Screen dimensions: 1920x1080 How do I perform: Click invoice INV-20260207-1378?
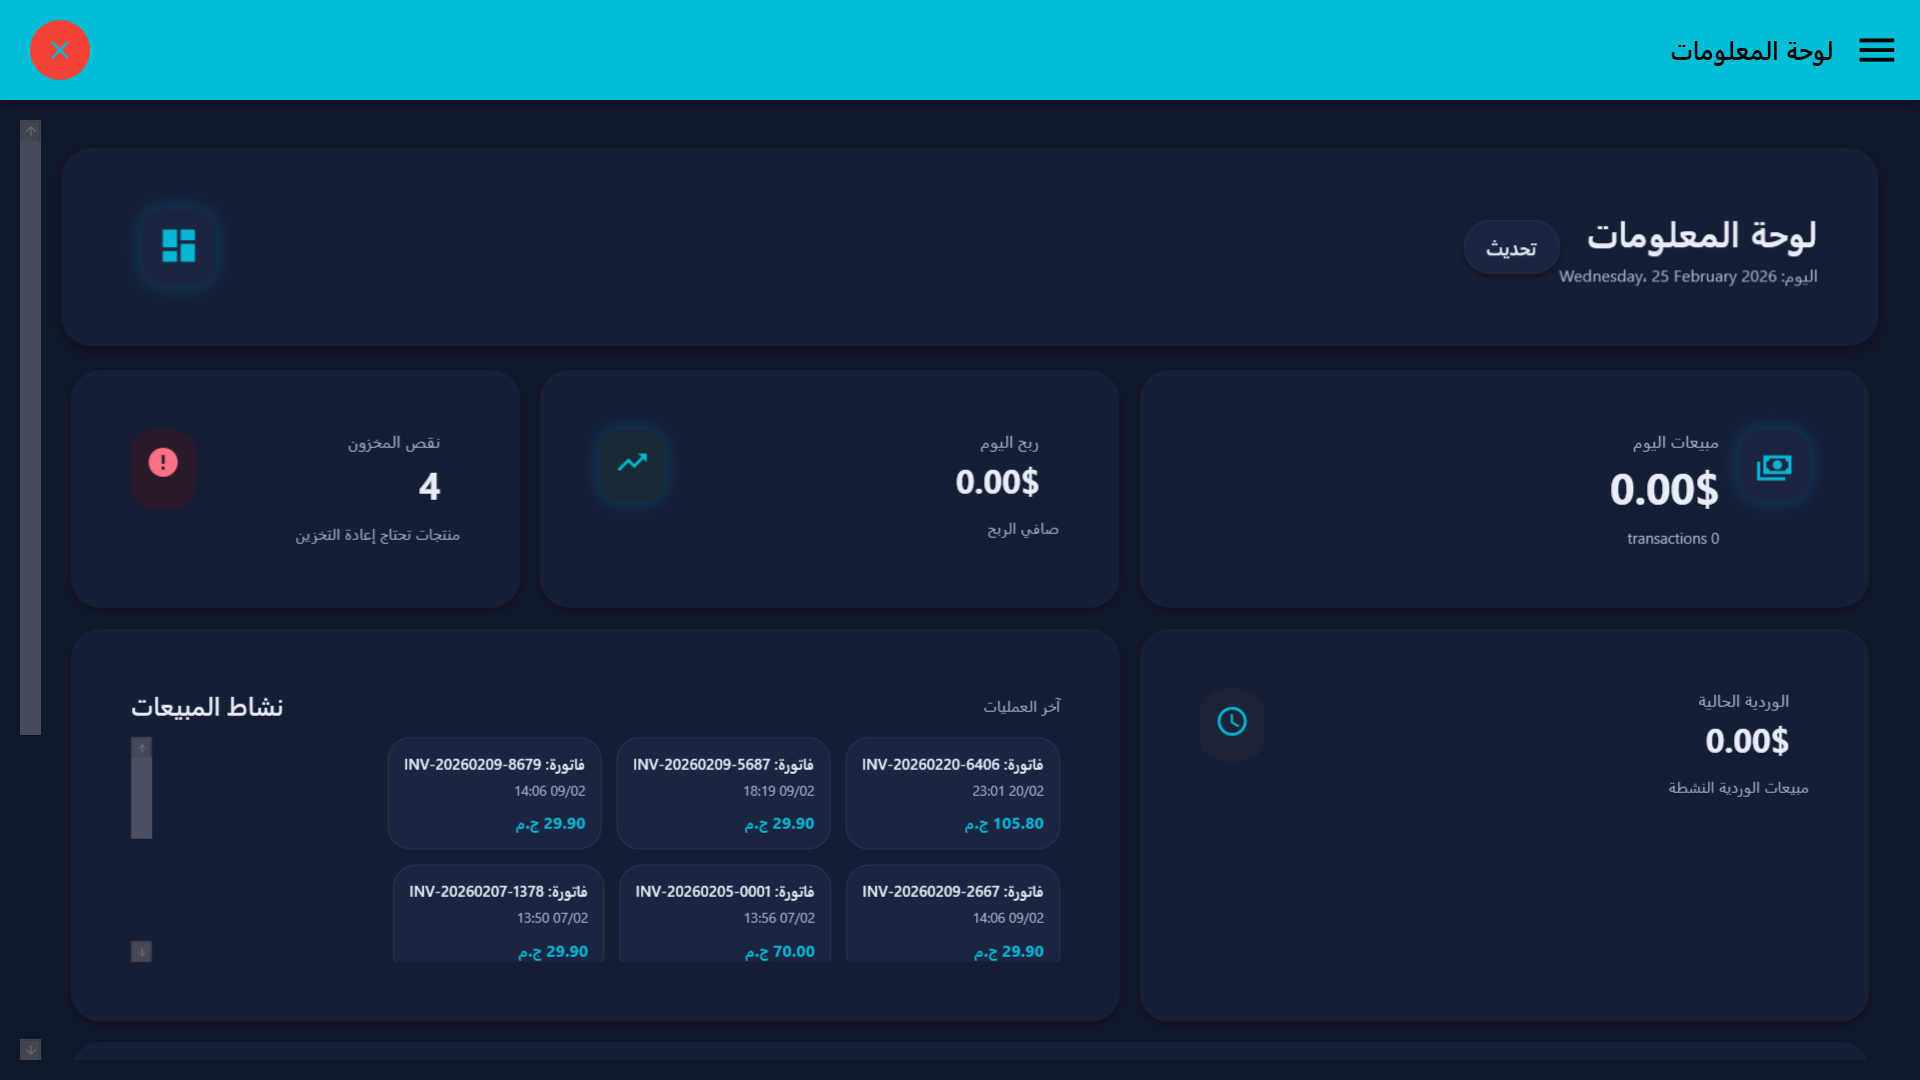(497, 920)
